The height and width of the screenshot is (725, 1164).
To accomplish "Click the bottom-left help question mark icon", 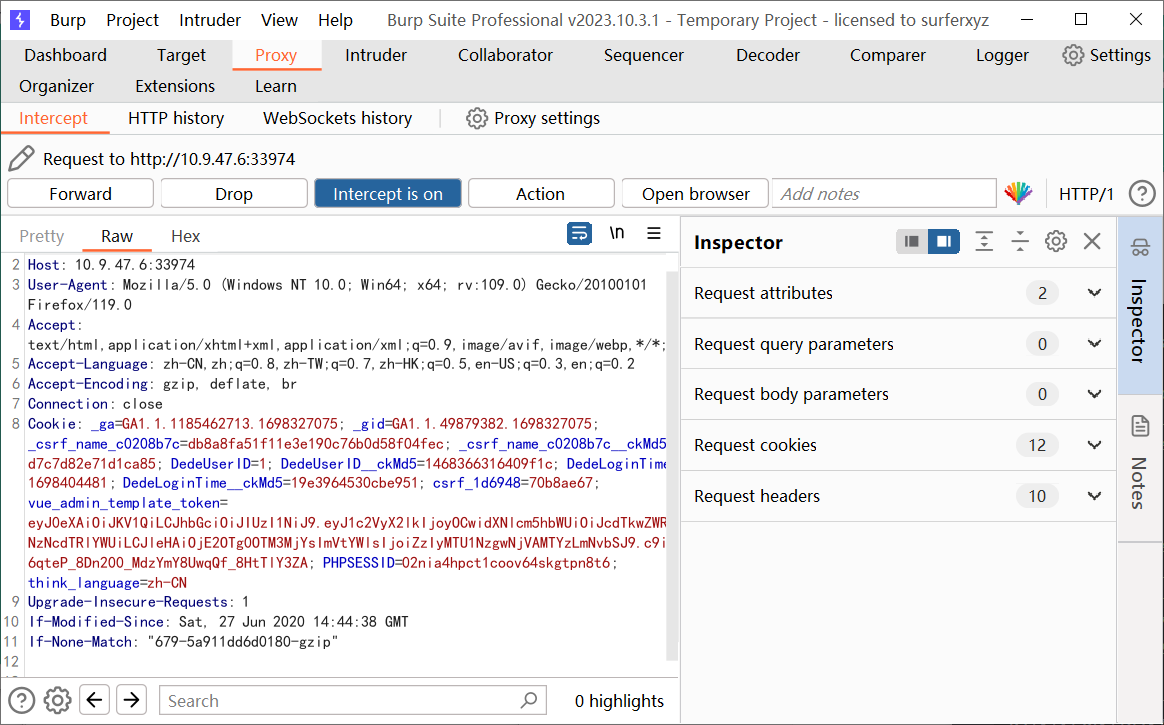I will (22, 700).
